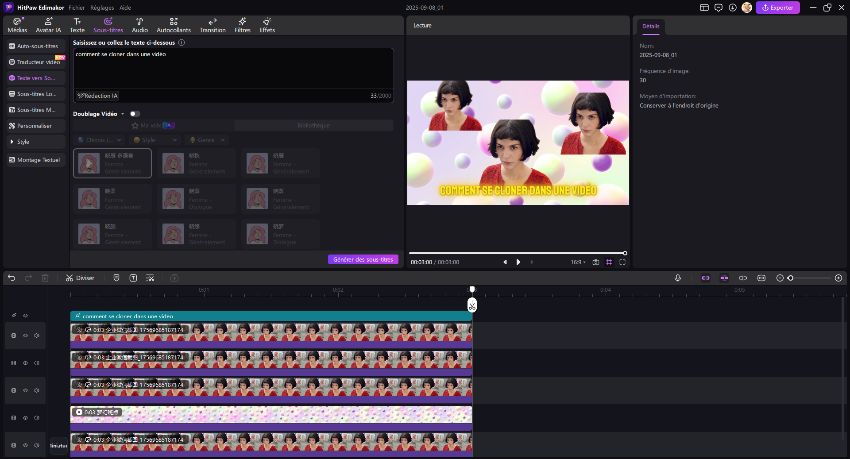The image size is (850, 459).
Task: Click the Exporter button
Action: (x=778, y=7)
